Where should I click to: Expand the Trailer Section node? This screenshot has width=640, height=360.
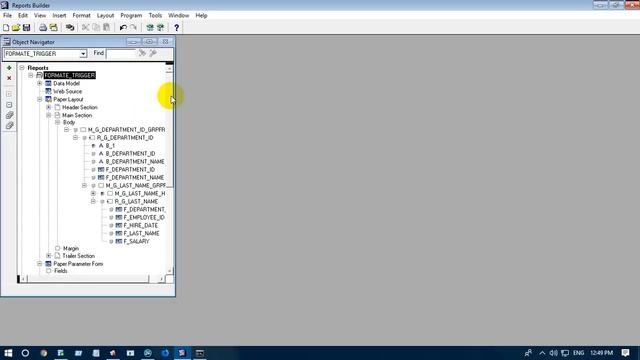pos(49,256)
